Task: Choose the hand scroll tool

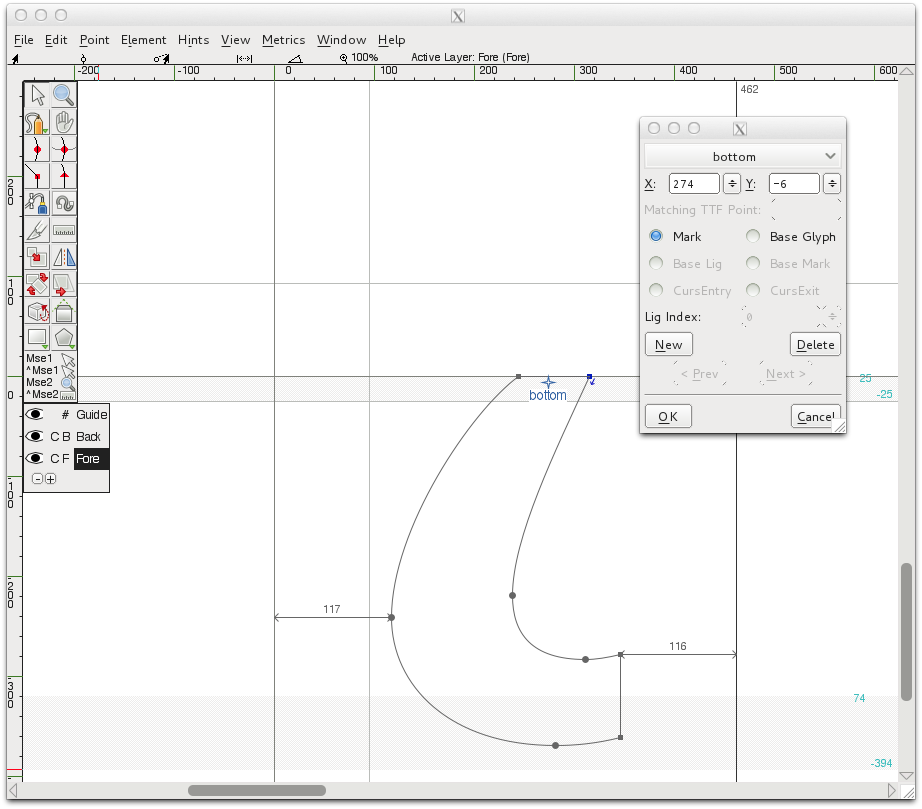Action: point(64,122)
